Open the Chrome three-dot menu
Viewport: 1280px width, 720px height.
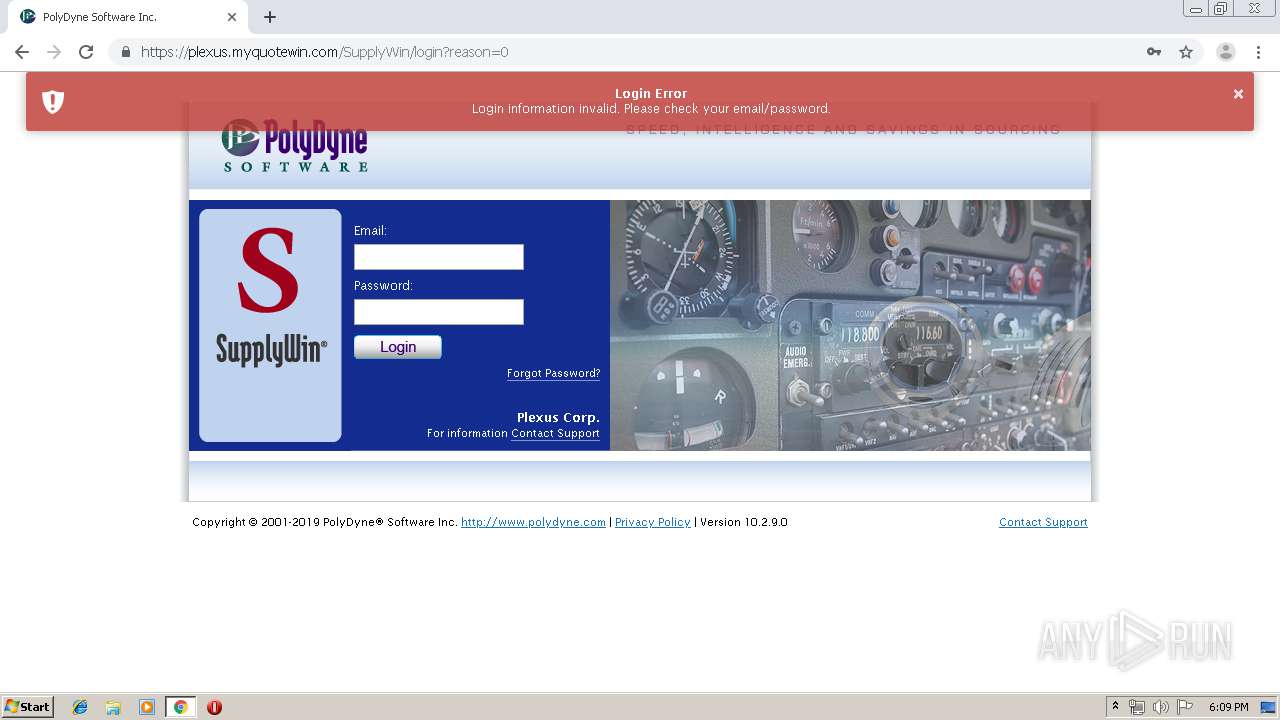(1259, 52)
